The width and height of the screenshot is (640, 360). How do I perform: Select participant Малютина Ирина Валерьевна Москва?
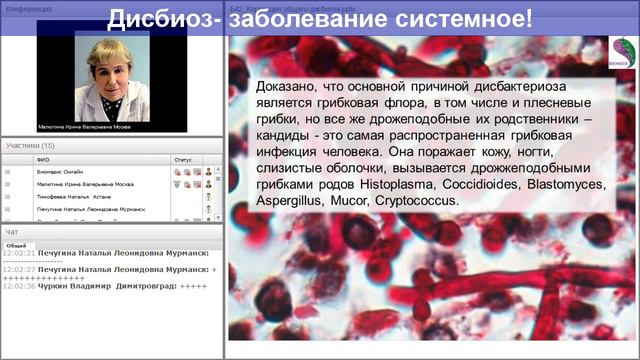click(85, 184)
